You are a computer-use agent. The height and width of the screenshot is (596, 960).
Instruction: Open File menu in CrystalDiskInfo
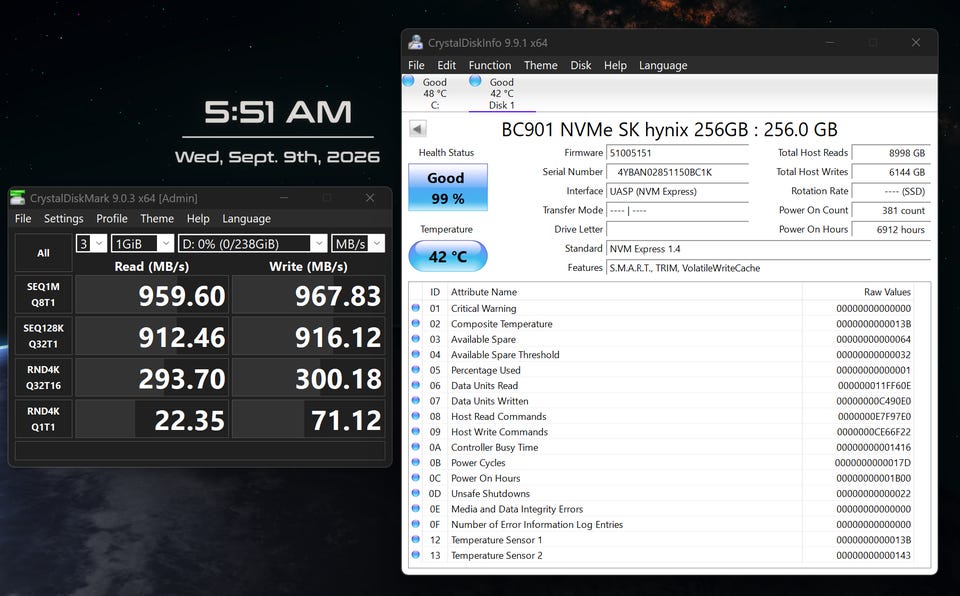[416, 65]
